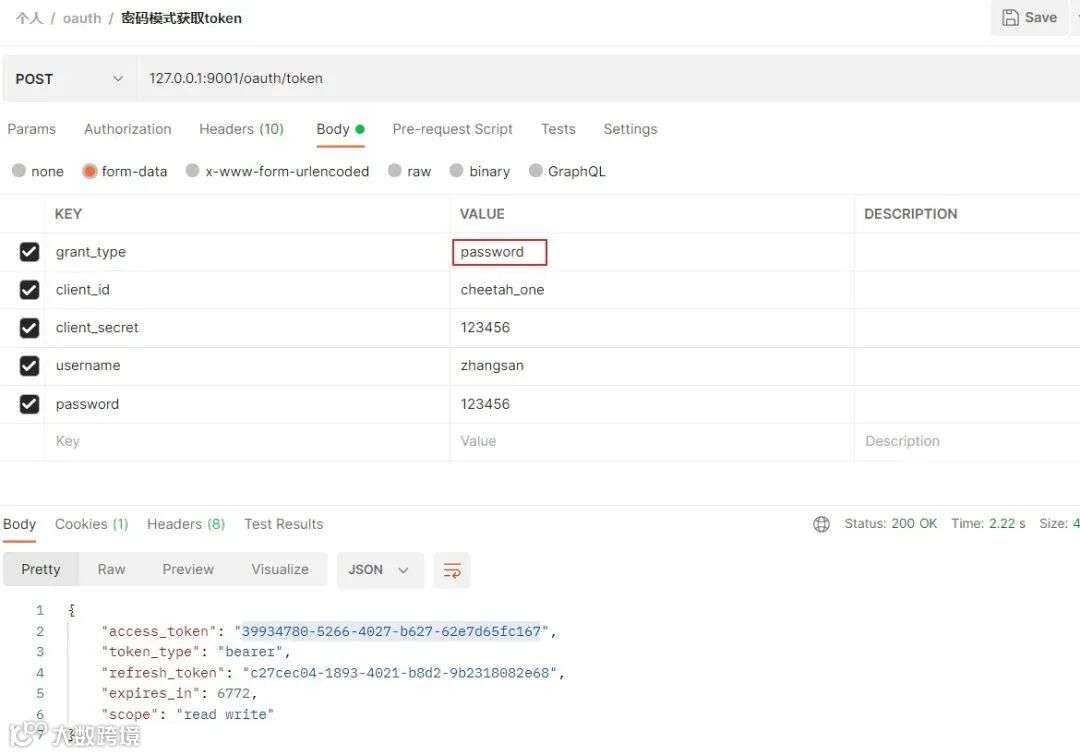Viewport: 1080px width, 755px height.
Task: Open the Headers (10) request tab
Action: [241, 129]
